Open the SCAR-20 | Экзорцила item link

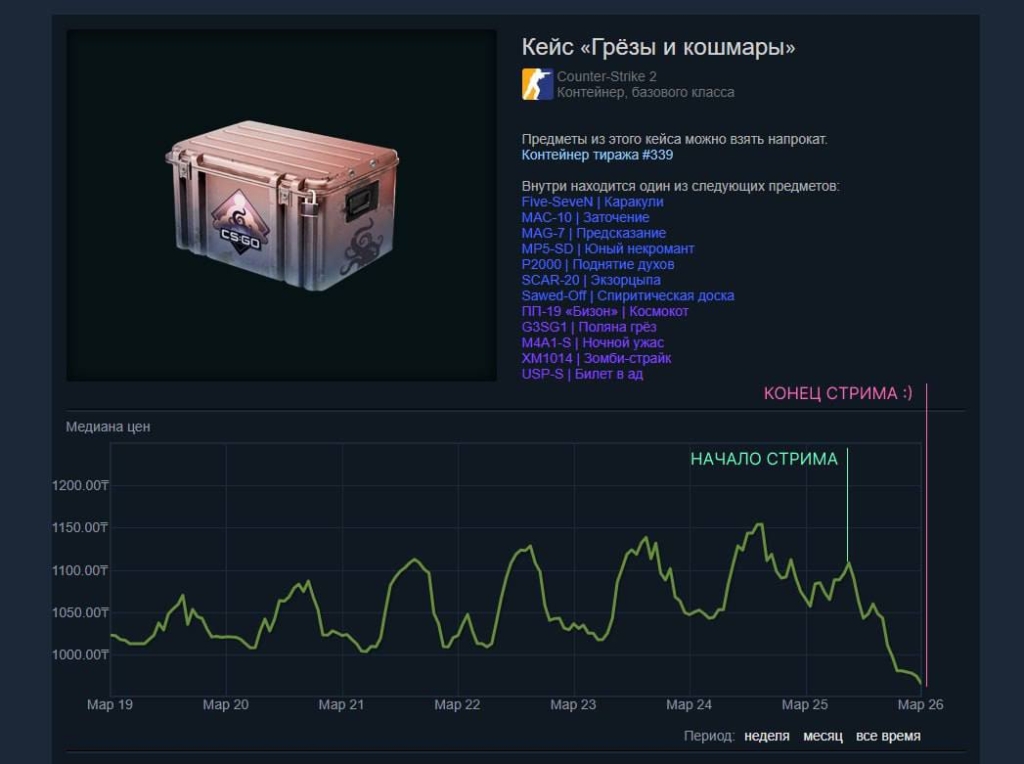coord(590,280)
